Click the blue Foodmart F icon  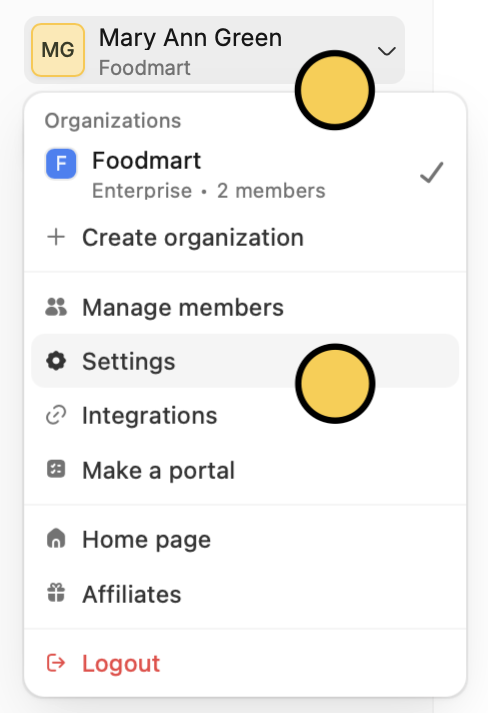[61, 164]
